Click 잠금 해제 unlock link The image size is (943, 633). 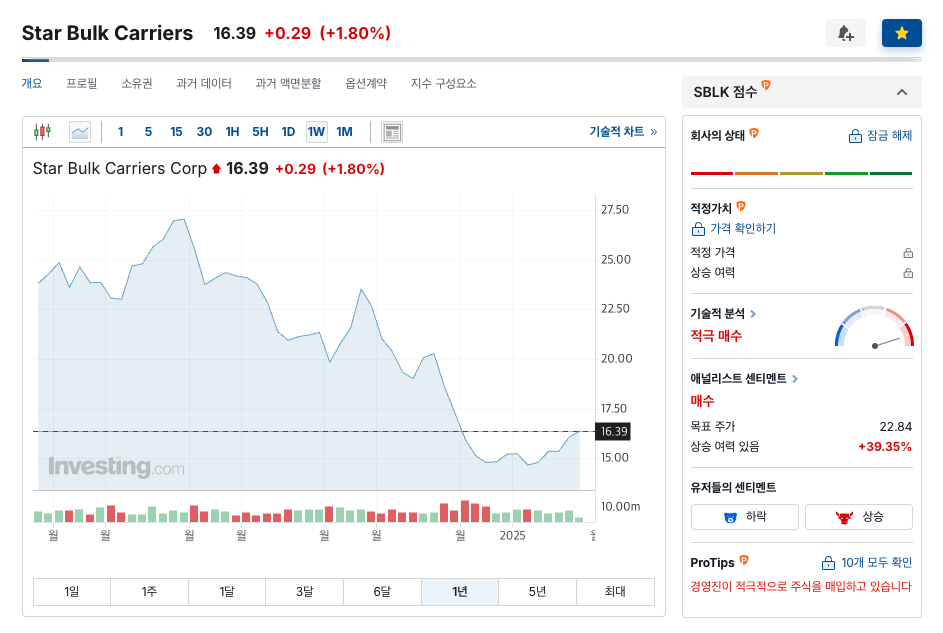point(880,136)
